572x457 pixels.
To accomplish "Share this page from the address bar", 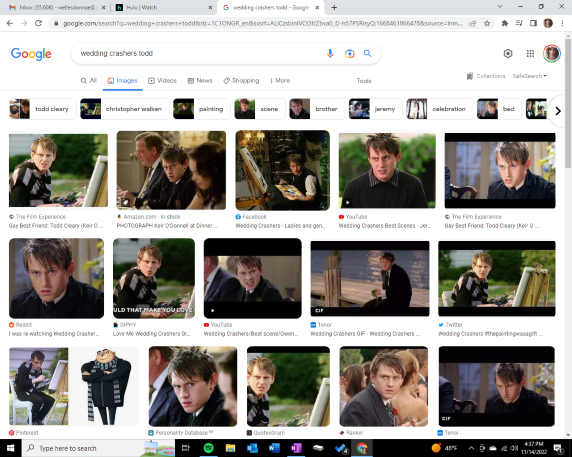I will point(473,23).
